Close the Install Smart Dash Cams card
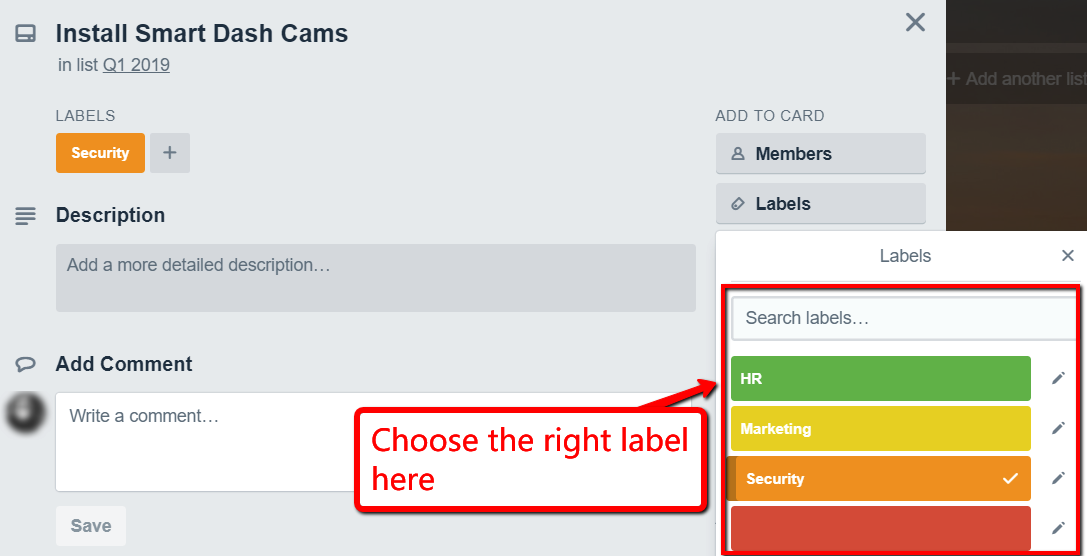 (x=915, y=23)
